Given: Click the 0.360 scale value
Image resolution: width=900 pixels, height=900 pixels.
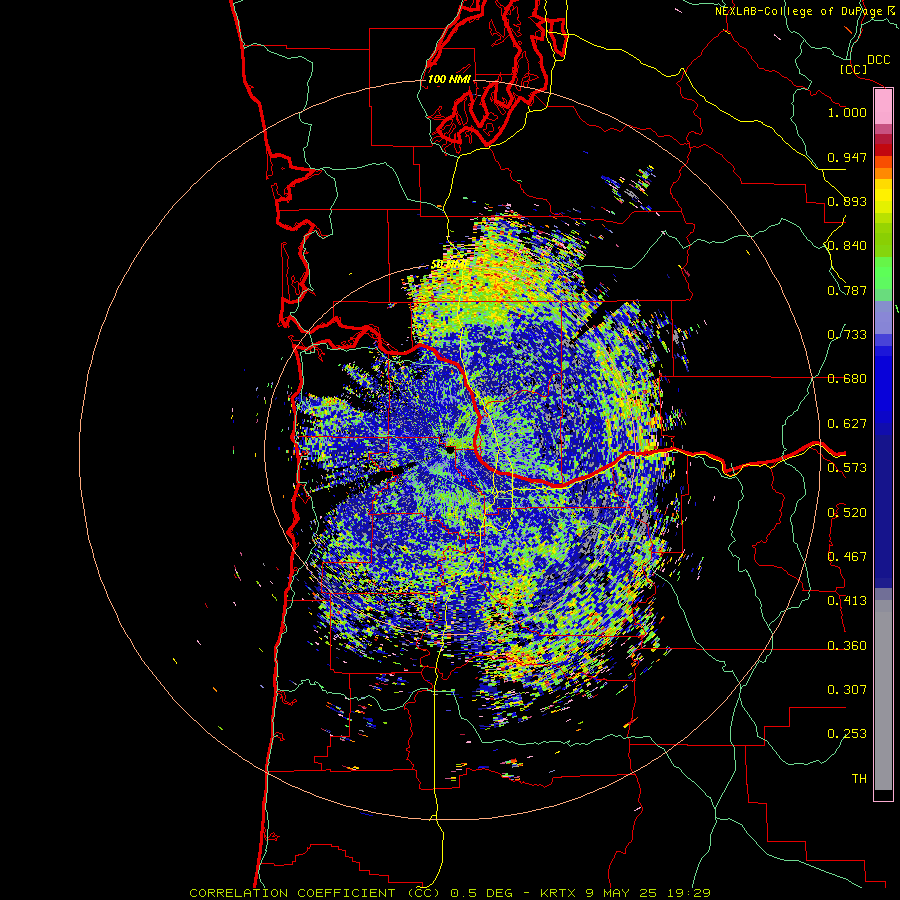Looking at the screenshot, I should click(847, 646).
